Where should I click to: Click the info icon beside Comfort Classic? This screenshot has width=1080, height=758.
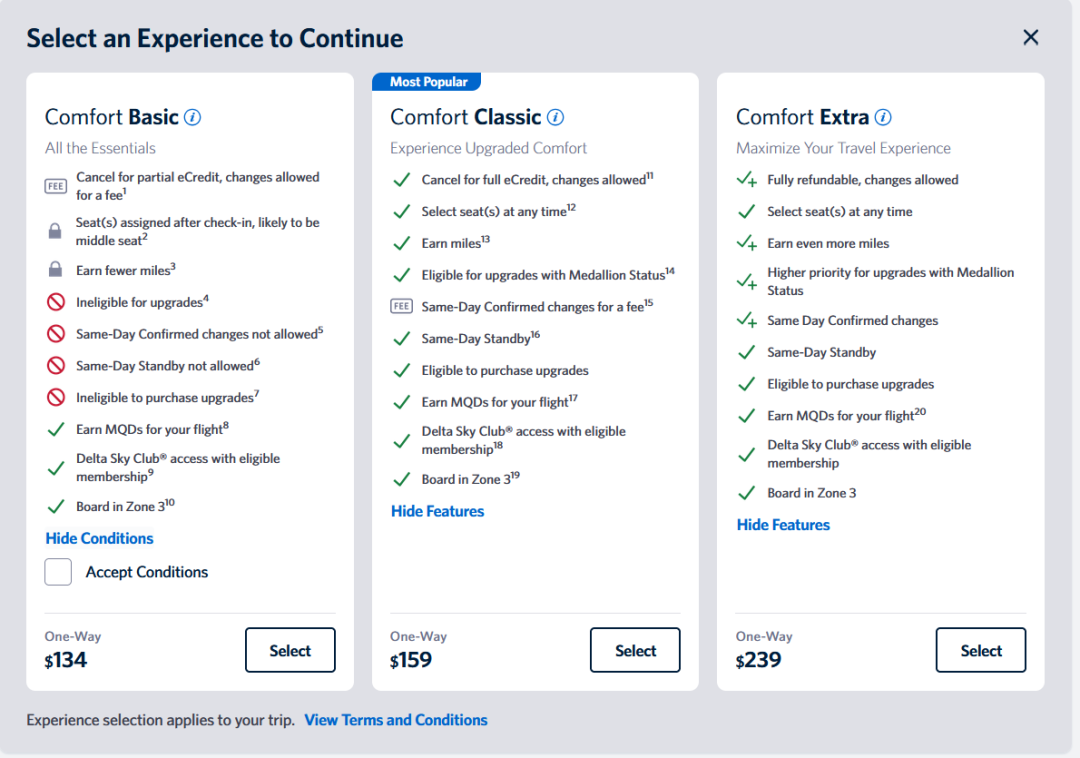click(x=555, y=117)
